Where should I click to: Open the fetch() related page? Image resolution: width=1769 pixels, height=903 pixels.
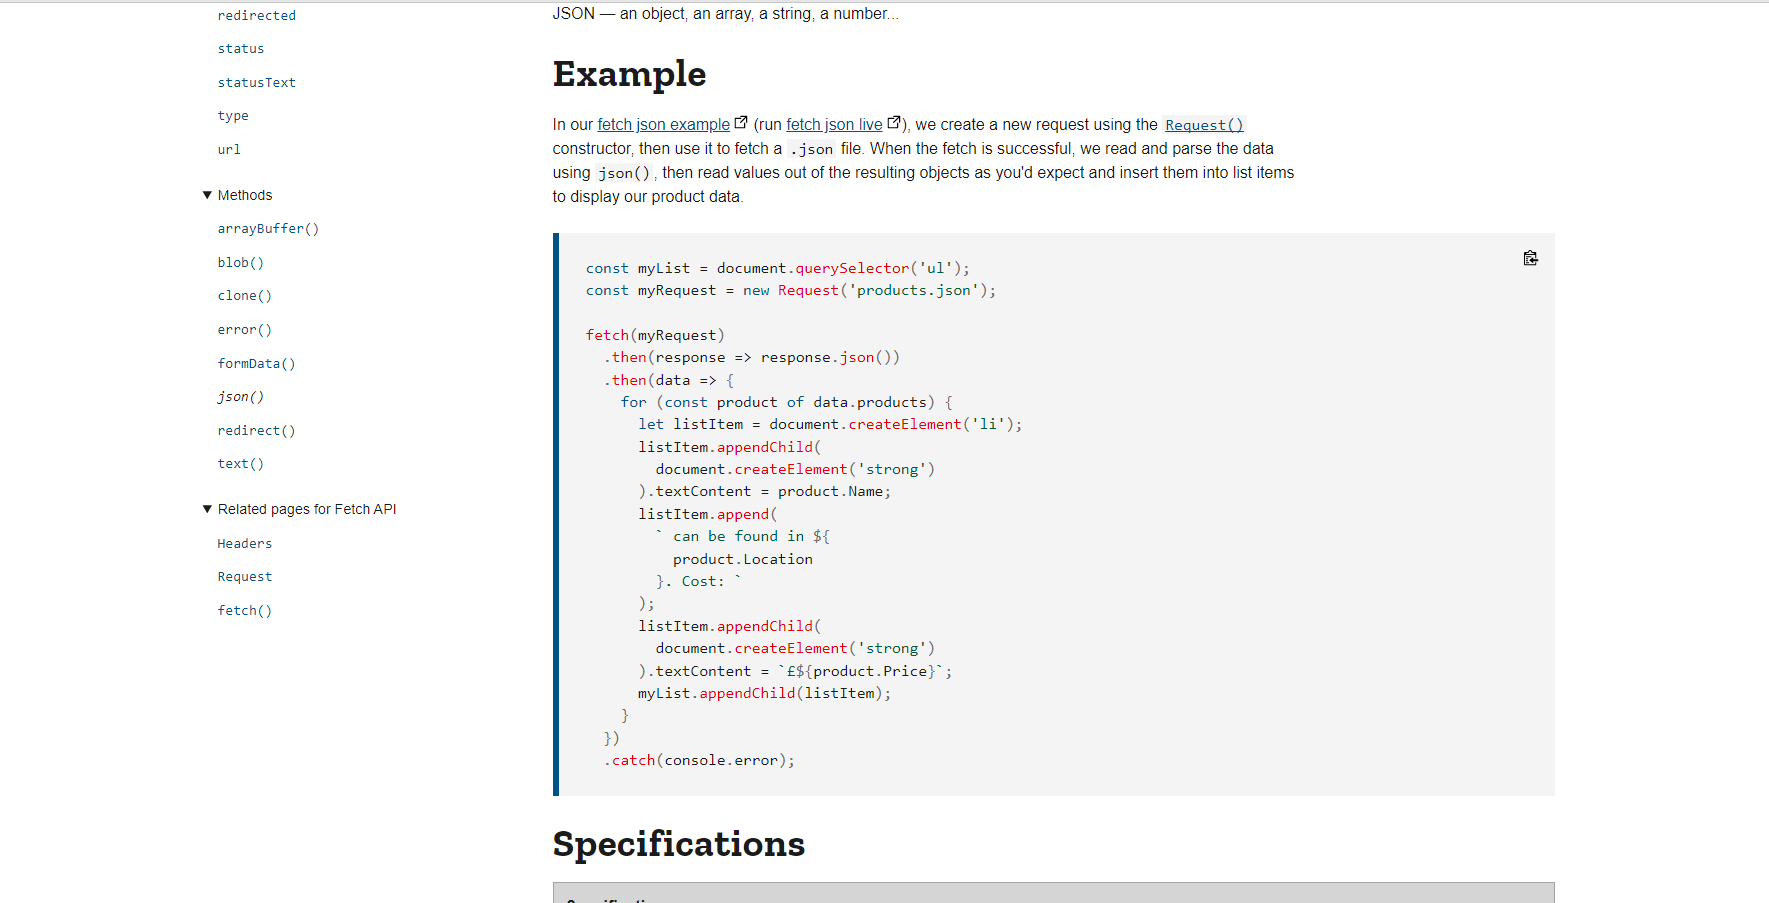(244, 610)
